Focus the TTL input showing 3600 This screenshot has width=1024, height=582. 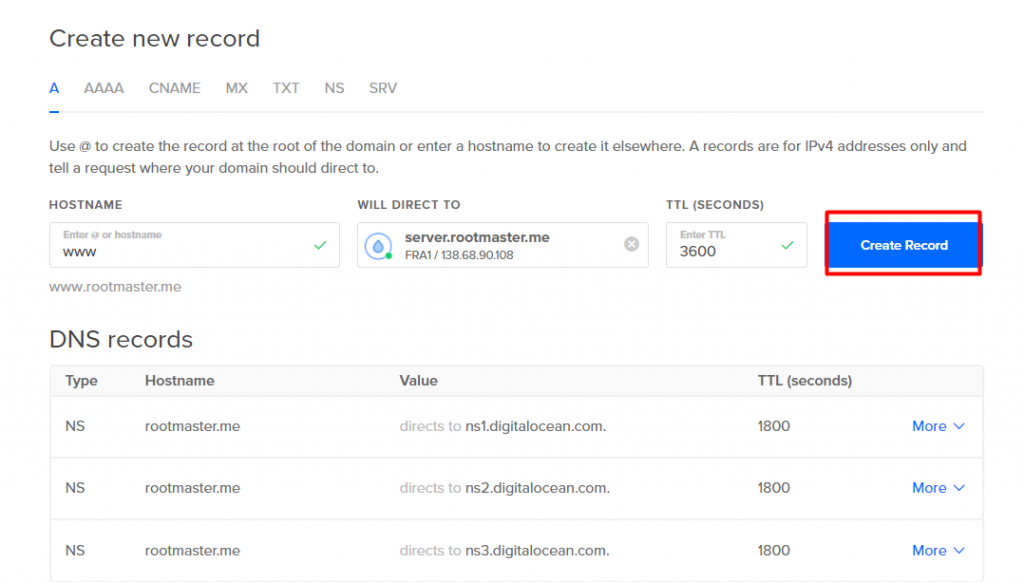click(736, 245)
